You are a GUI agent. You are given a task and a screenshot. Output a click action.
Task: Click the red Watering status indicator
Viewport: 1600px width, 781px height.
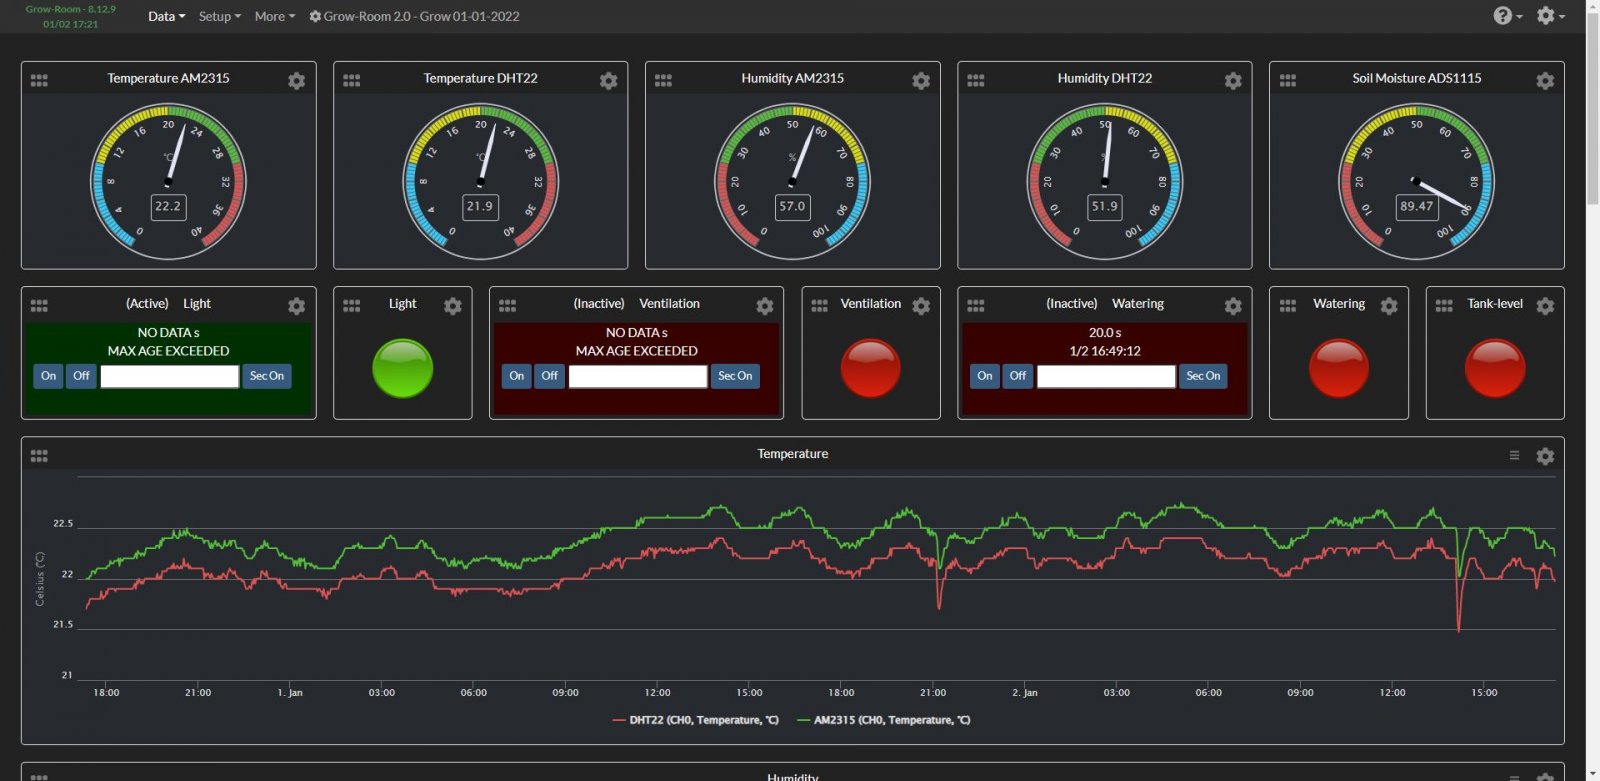[1339, 368]
